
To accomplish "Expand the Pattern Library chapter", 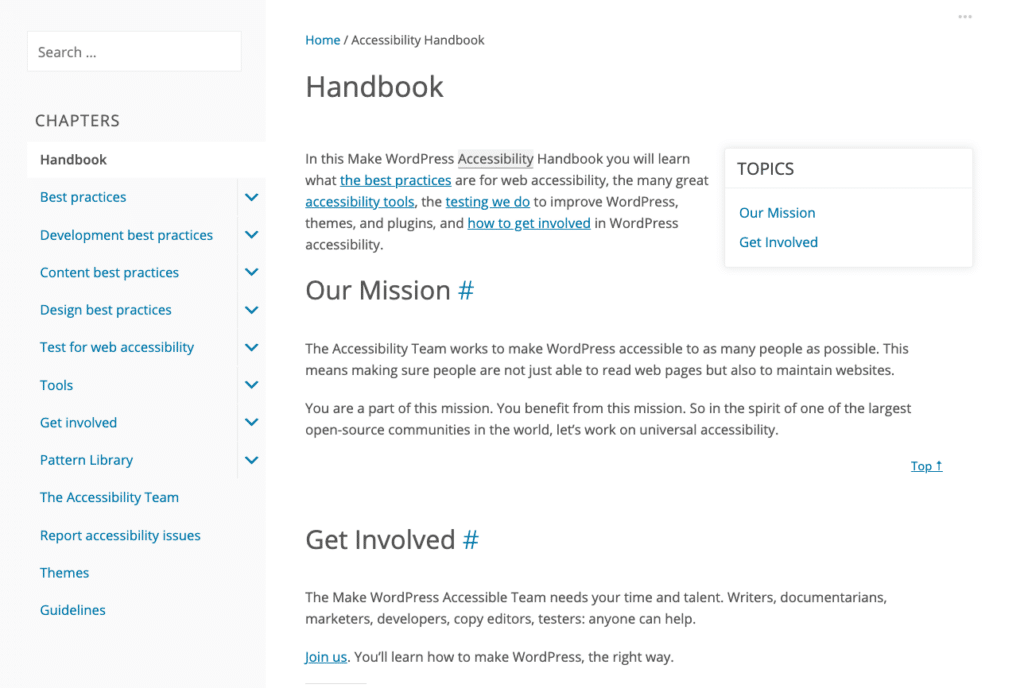I will (251, 459).
